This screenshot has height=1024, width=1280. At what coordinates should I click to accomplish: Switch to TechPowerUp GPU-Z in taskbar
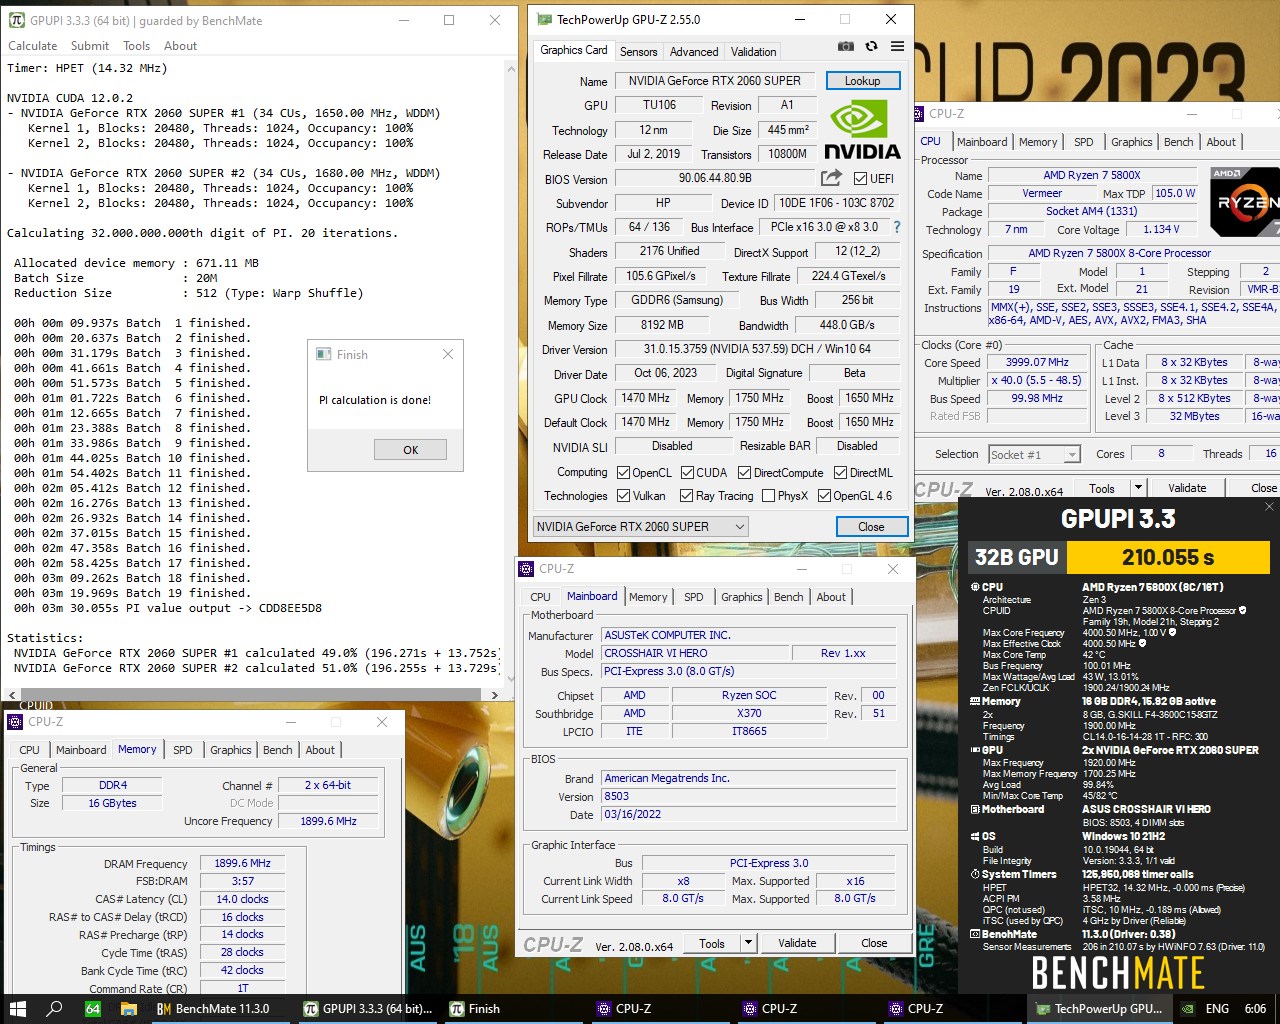pos(1099,1009)
